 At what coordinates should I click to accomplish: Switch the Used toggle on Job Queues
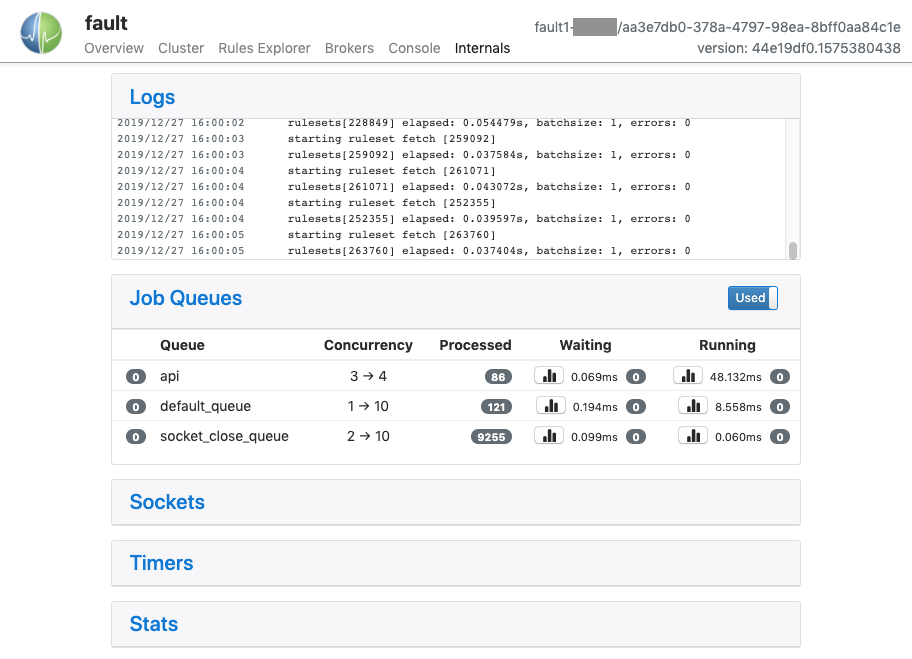[x=752, y=298]
